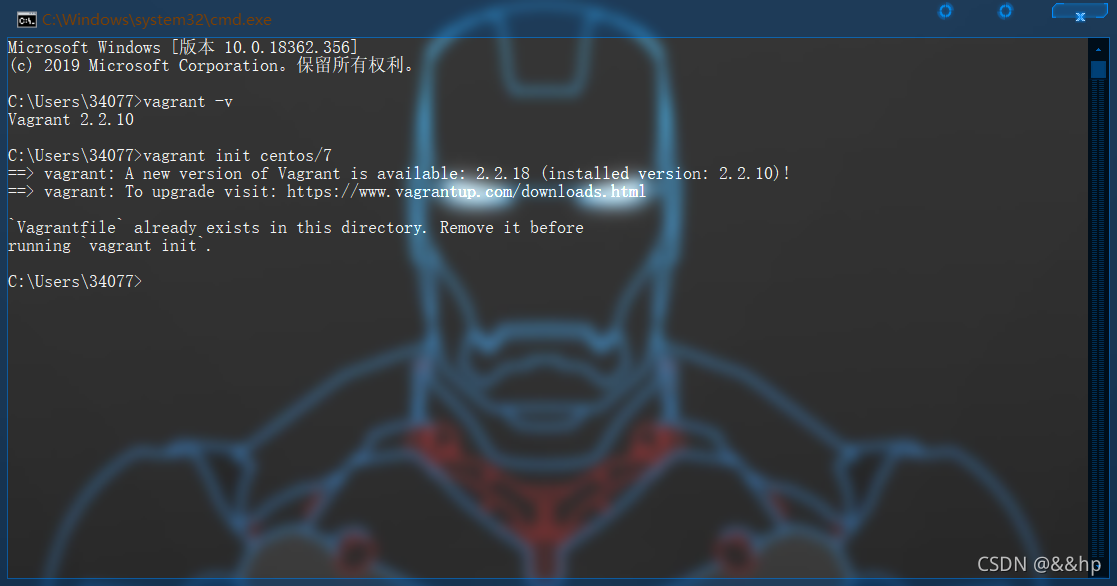The height and width of the screenshot is (586, 1117).
Task: Click the scrollbar up arrow
Action: click(1098, 49)
